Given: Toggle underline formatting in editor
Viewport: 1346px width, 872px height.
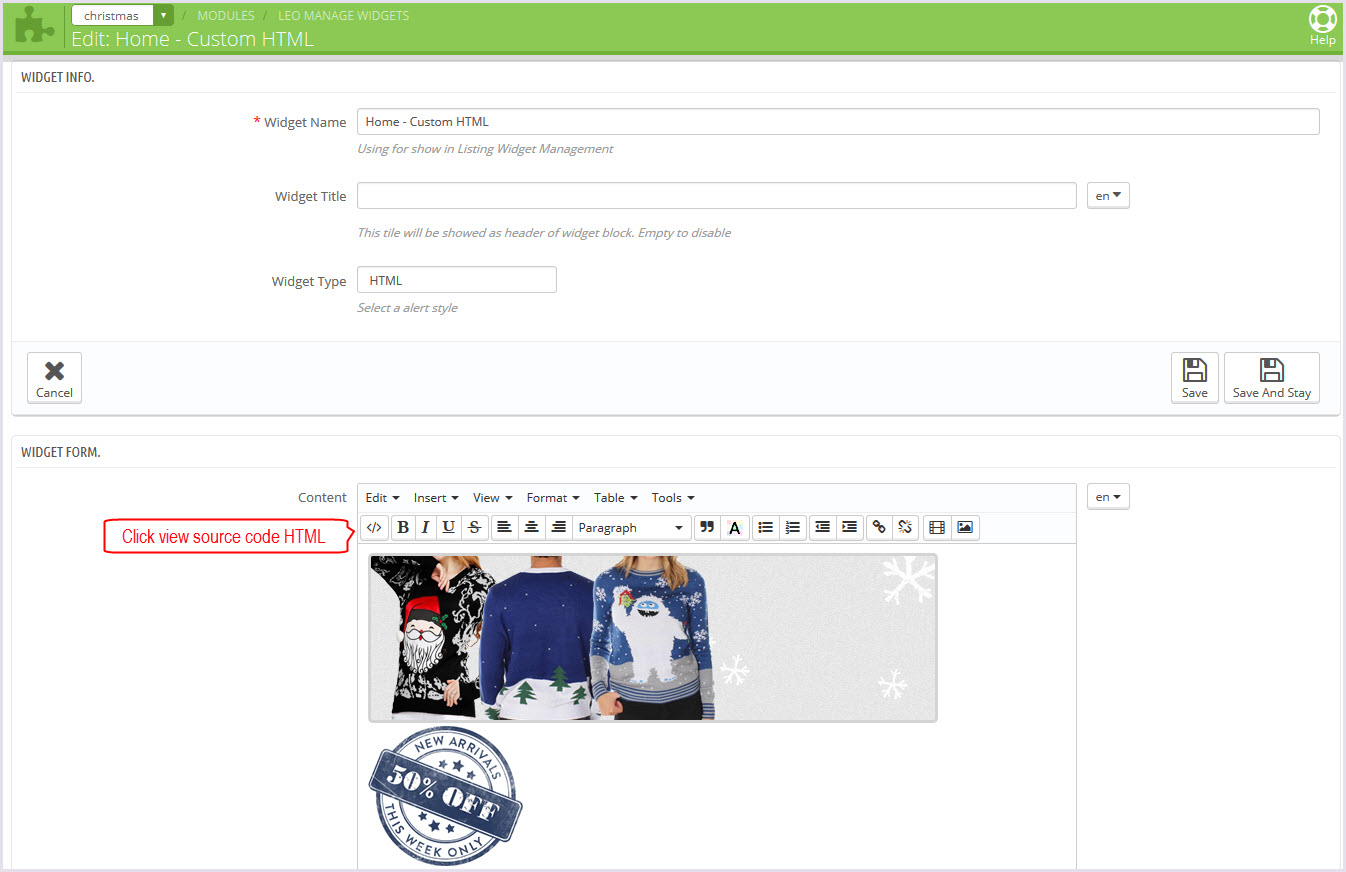Looking at the screenshot, I should click(x=449, y=527).
